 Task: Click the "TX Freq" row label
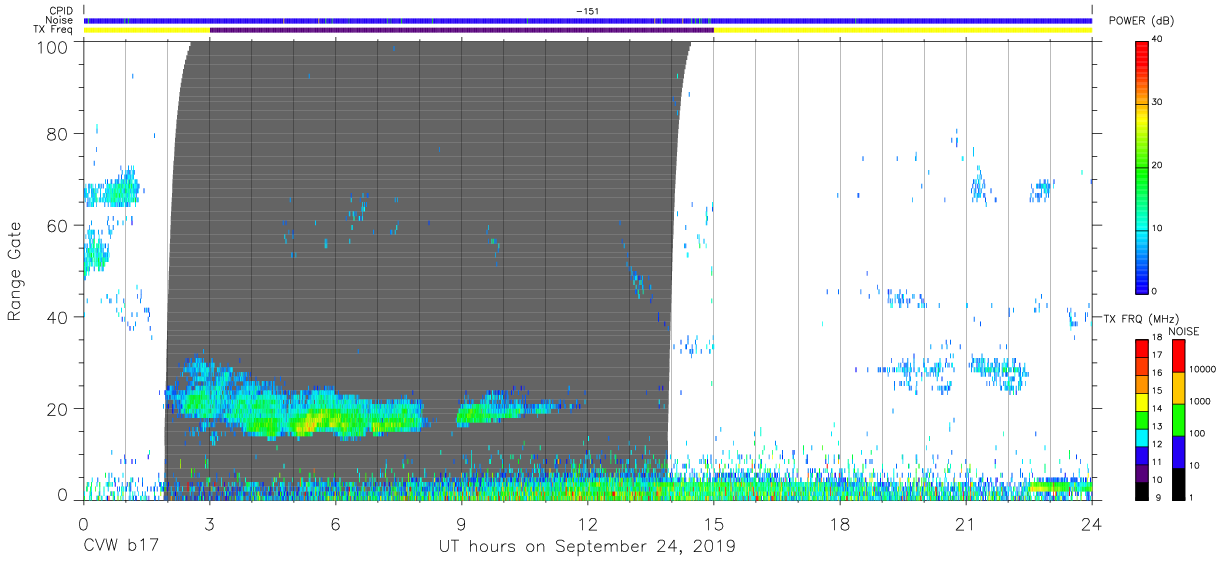[55, 29]
